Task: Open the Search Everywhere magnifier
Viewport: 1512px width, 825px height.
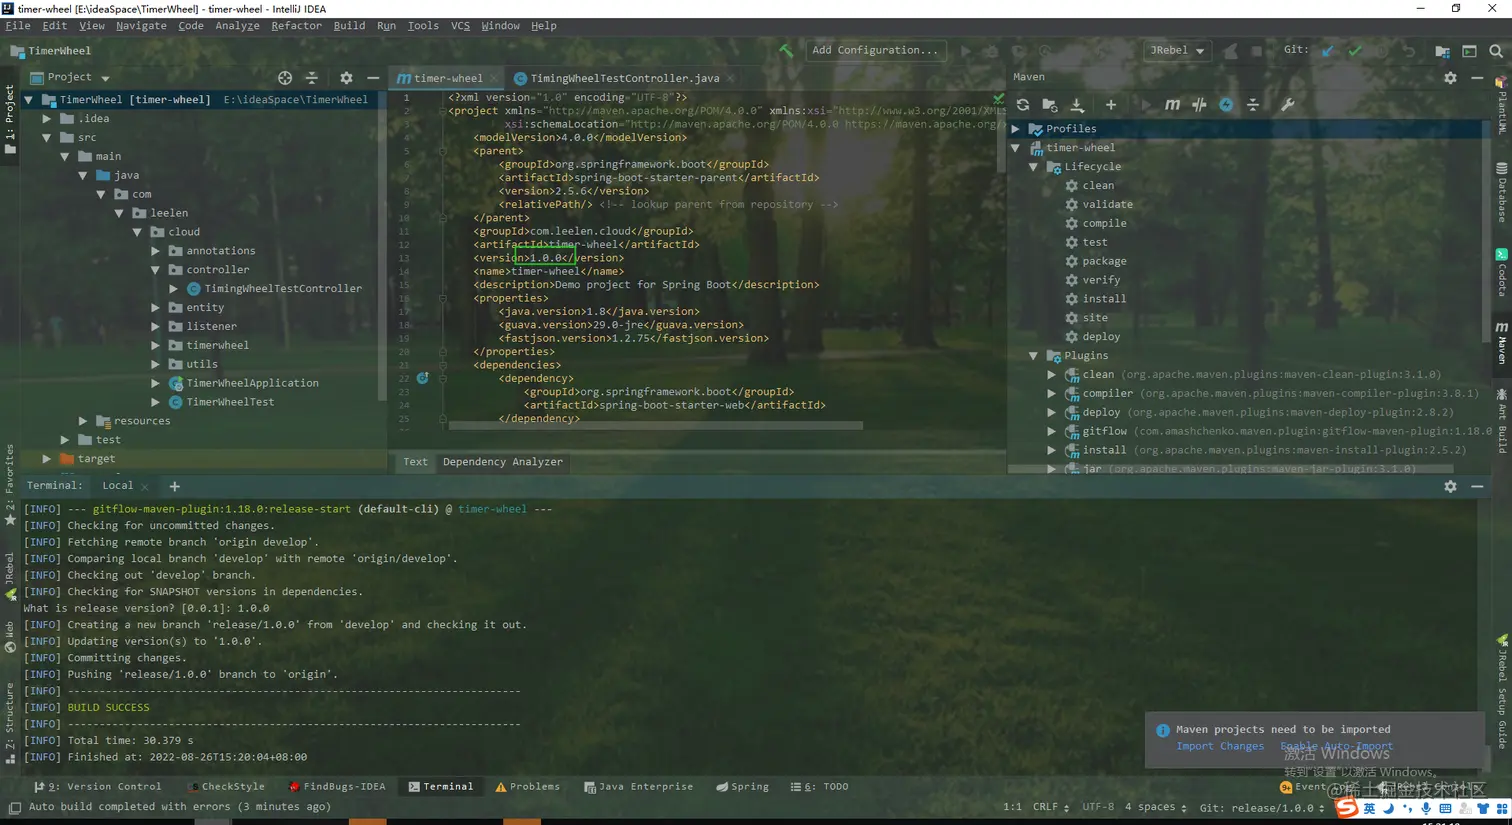Action: 1496,51
